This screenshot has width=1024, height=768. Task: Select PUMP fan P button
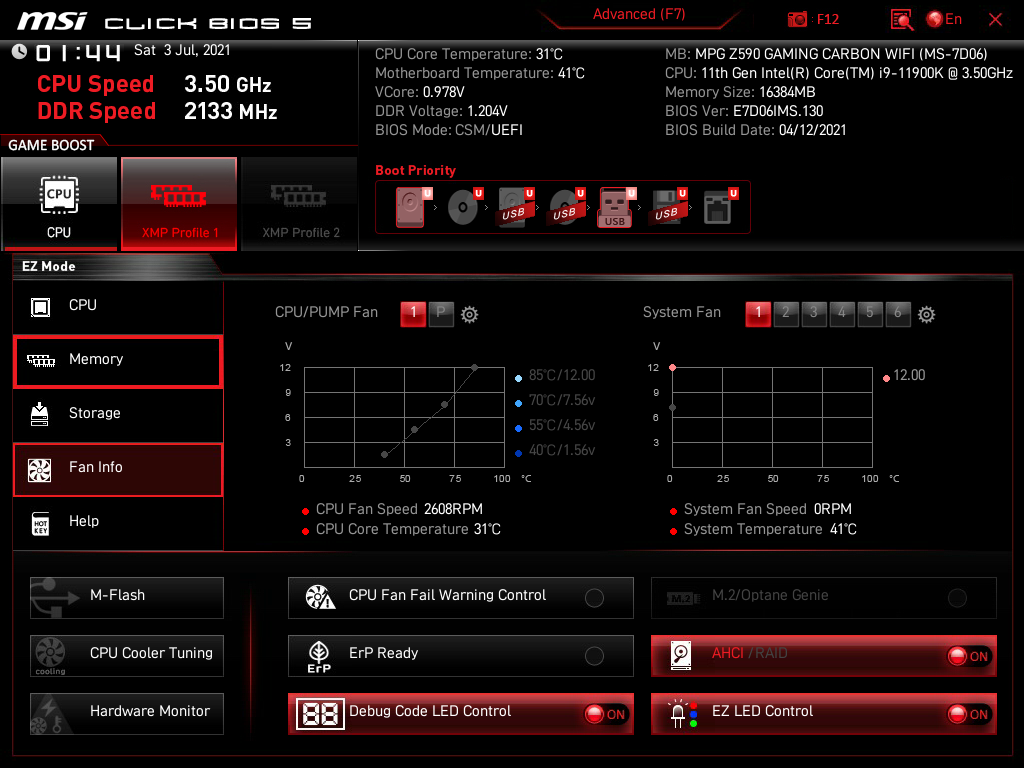pyautogui.click(x=441, y=313)
